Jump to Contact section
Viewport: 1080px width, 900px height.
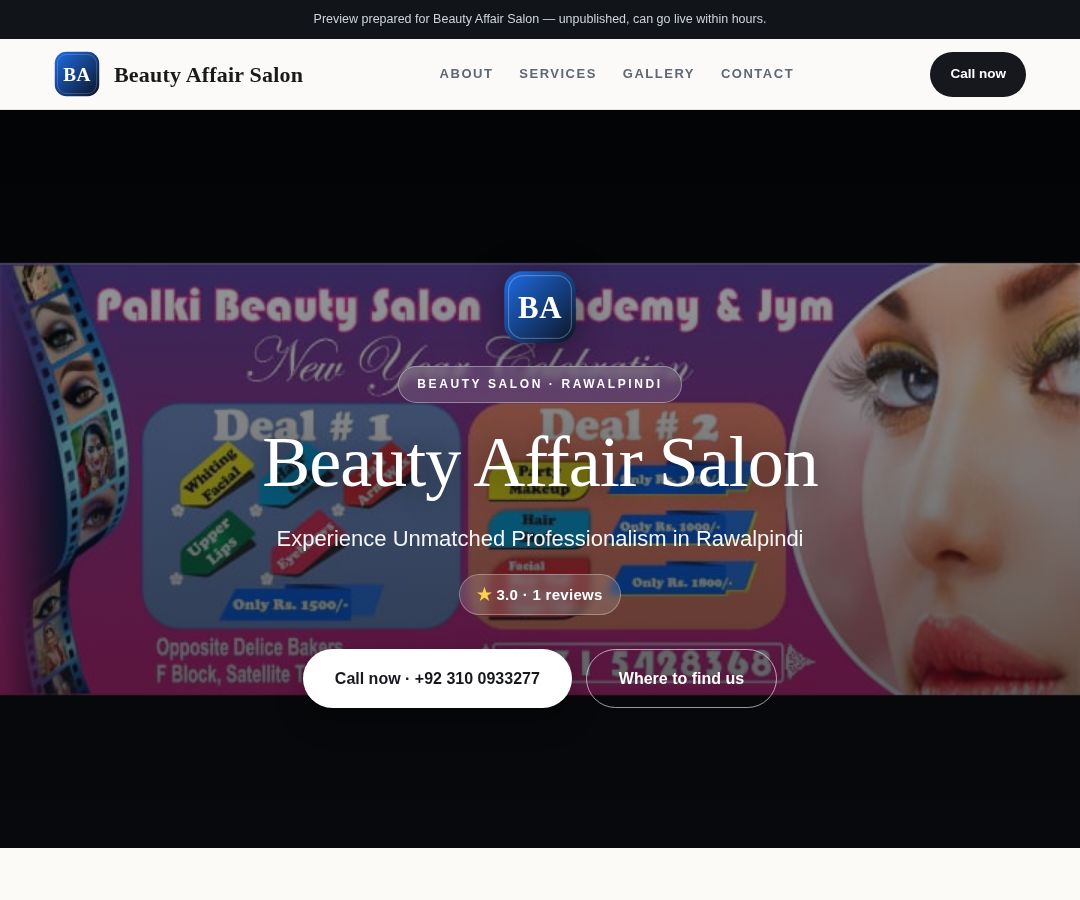757,74
